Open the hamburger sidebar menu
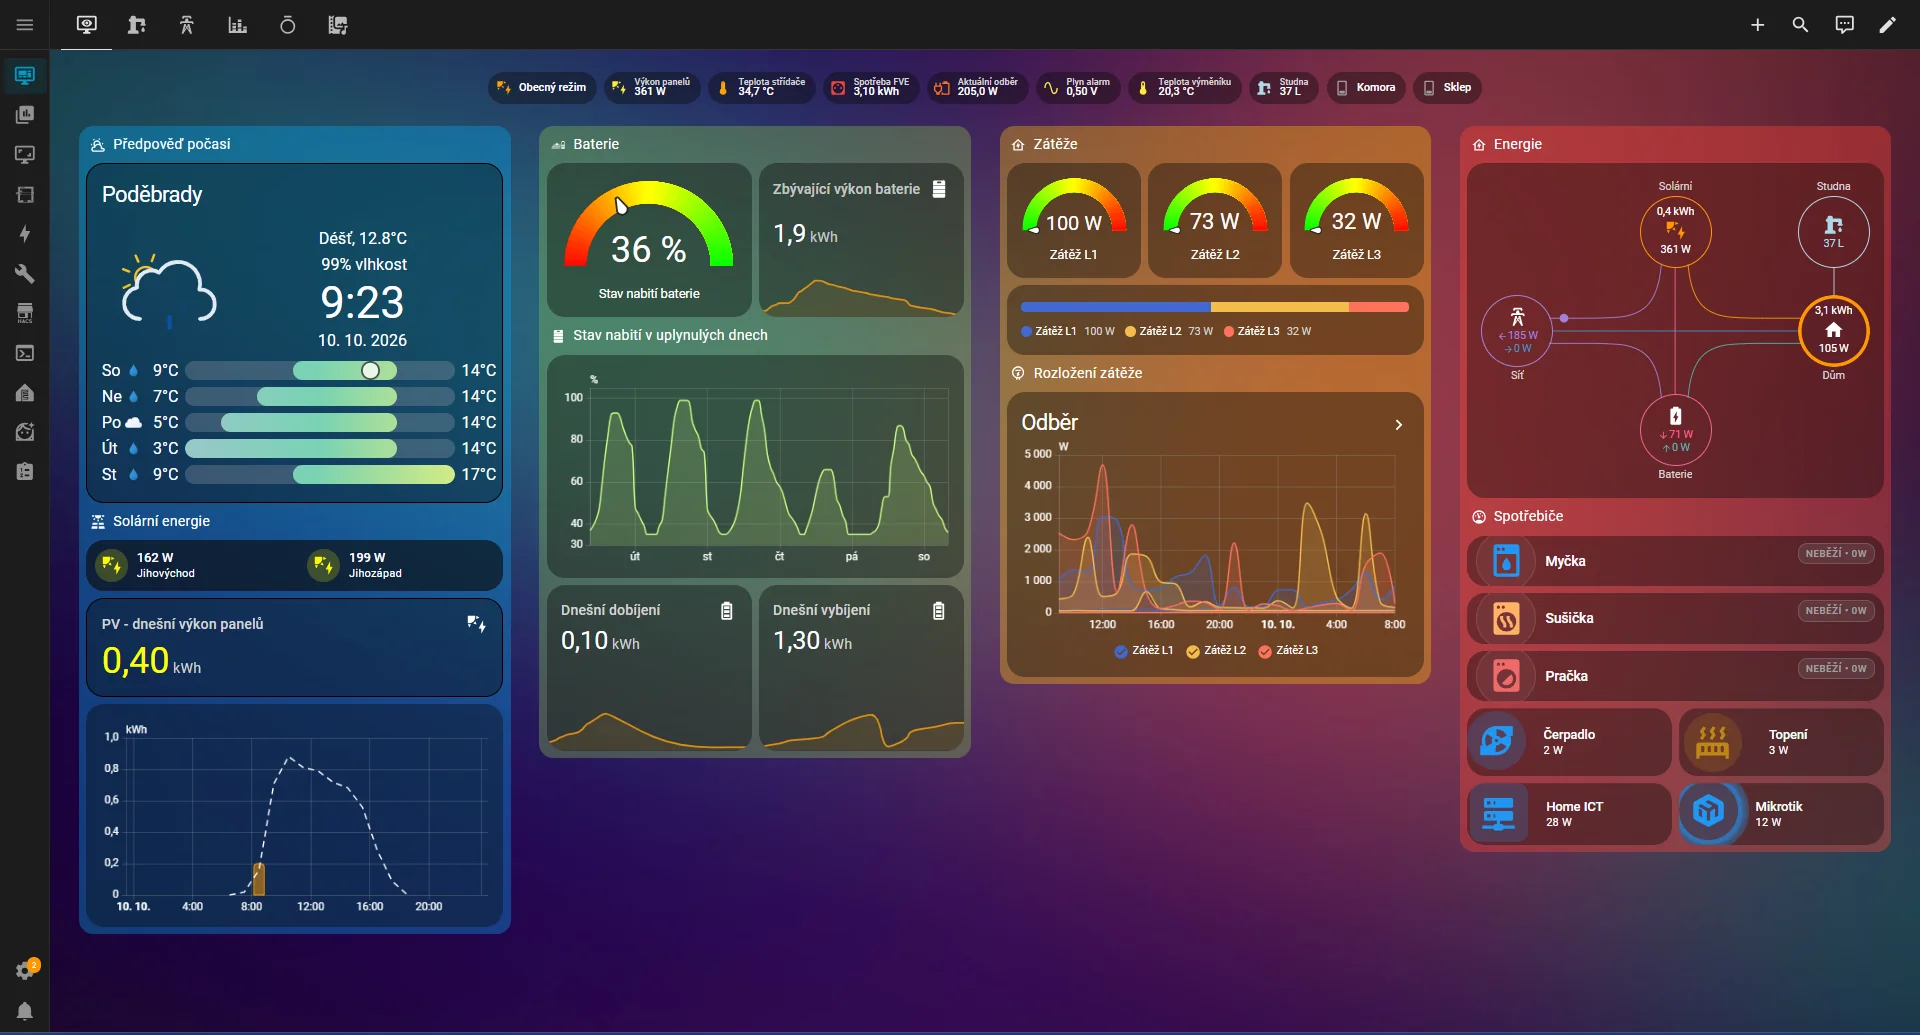This screenshot has height=1035, width=1920. (x=25, y=25)
